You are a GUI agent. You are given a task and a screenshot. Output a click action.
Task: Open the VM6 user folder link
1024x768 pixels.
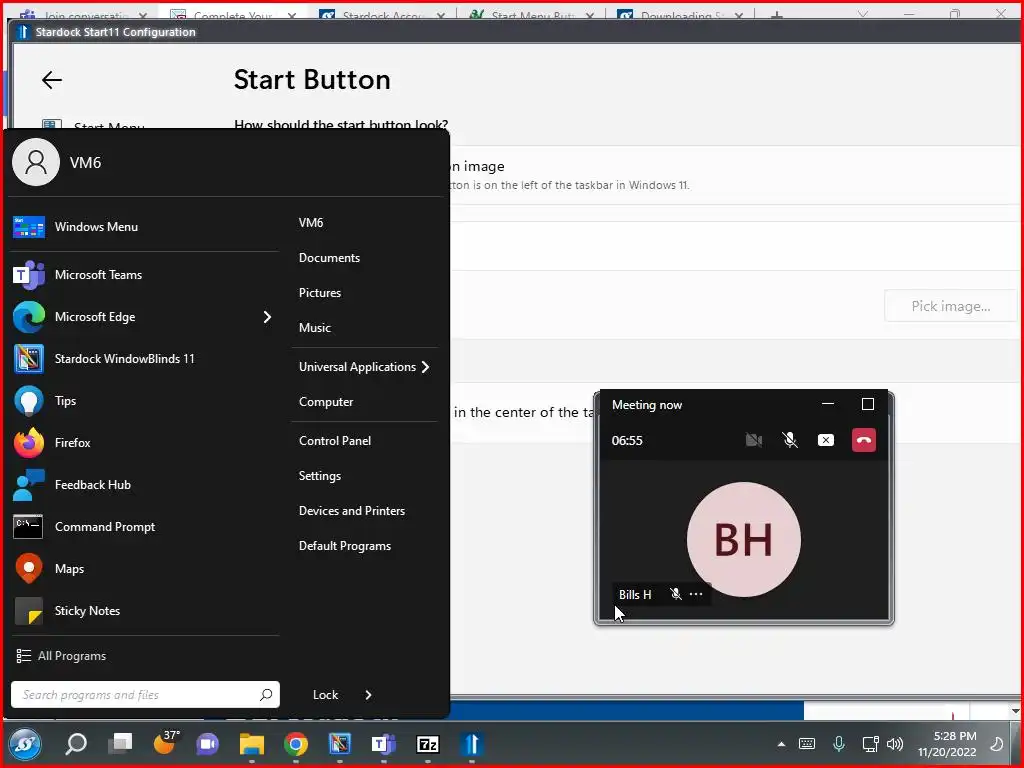tap(311, 223)
